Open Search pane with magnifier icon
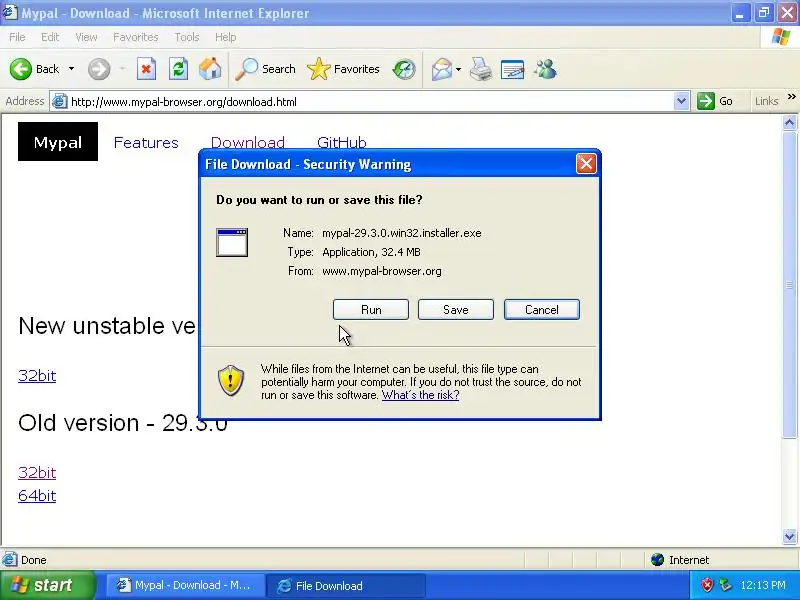Image resolution: width=800 pixels, height=600 pixels. (x=247, y=69)
